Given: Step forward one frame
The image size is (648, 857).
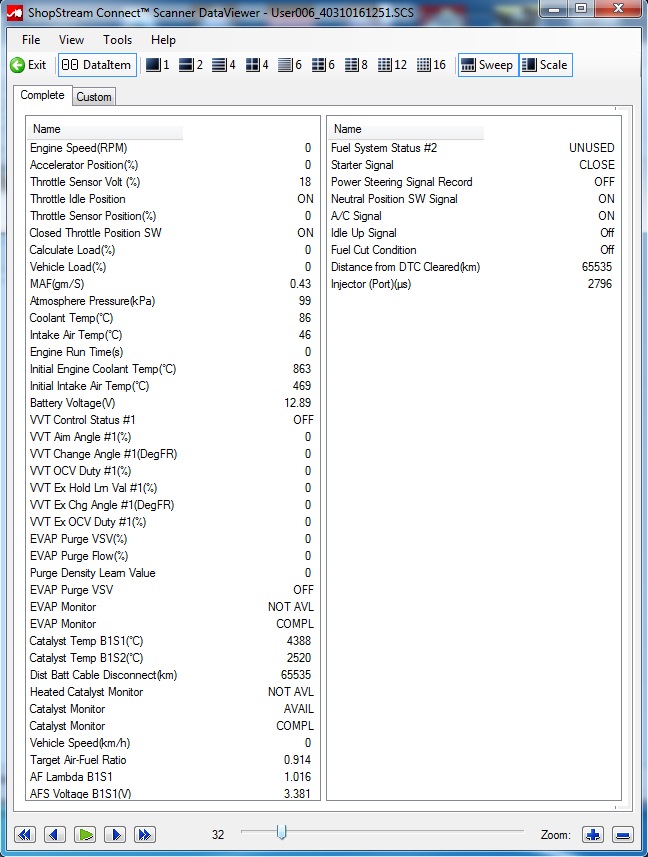Looking at the screenshot, I should [115, 835].
